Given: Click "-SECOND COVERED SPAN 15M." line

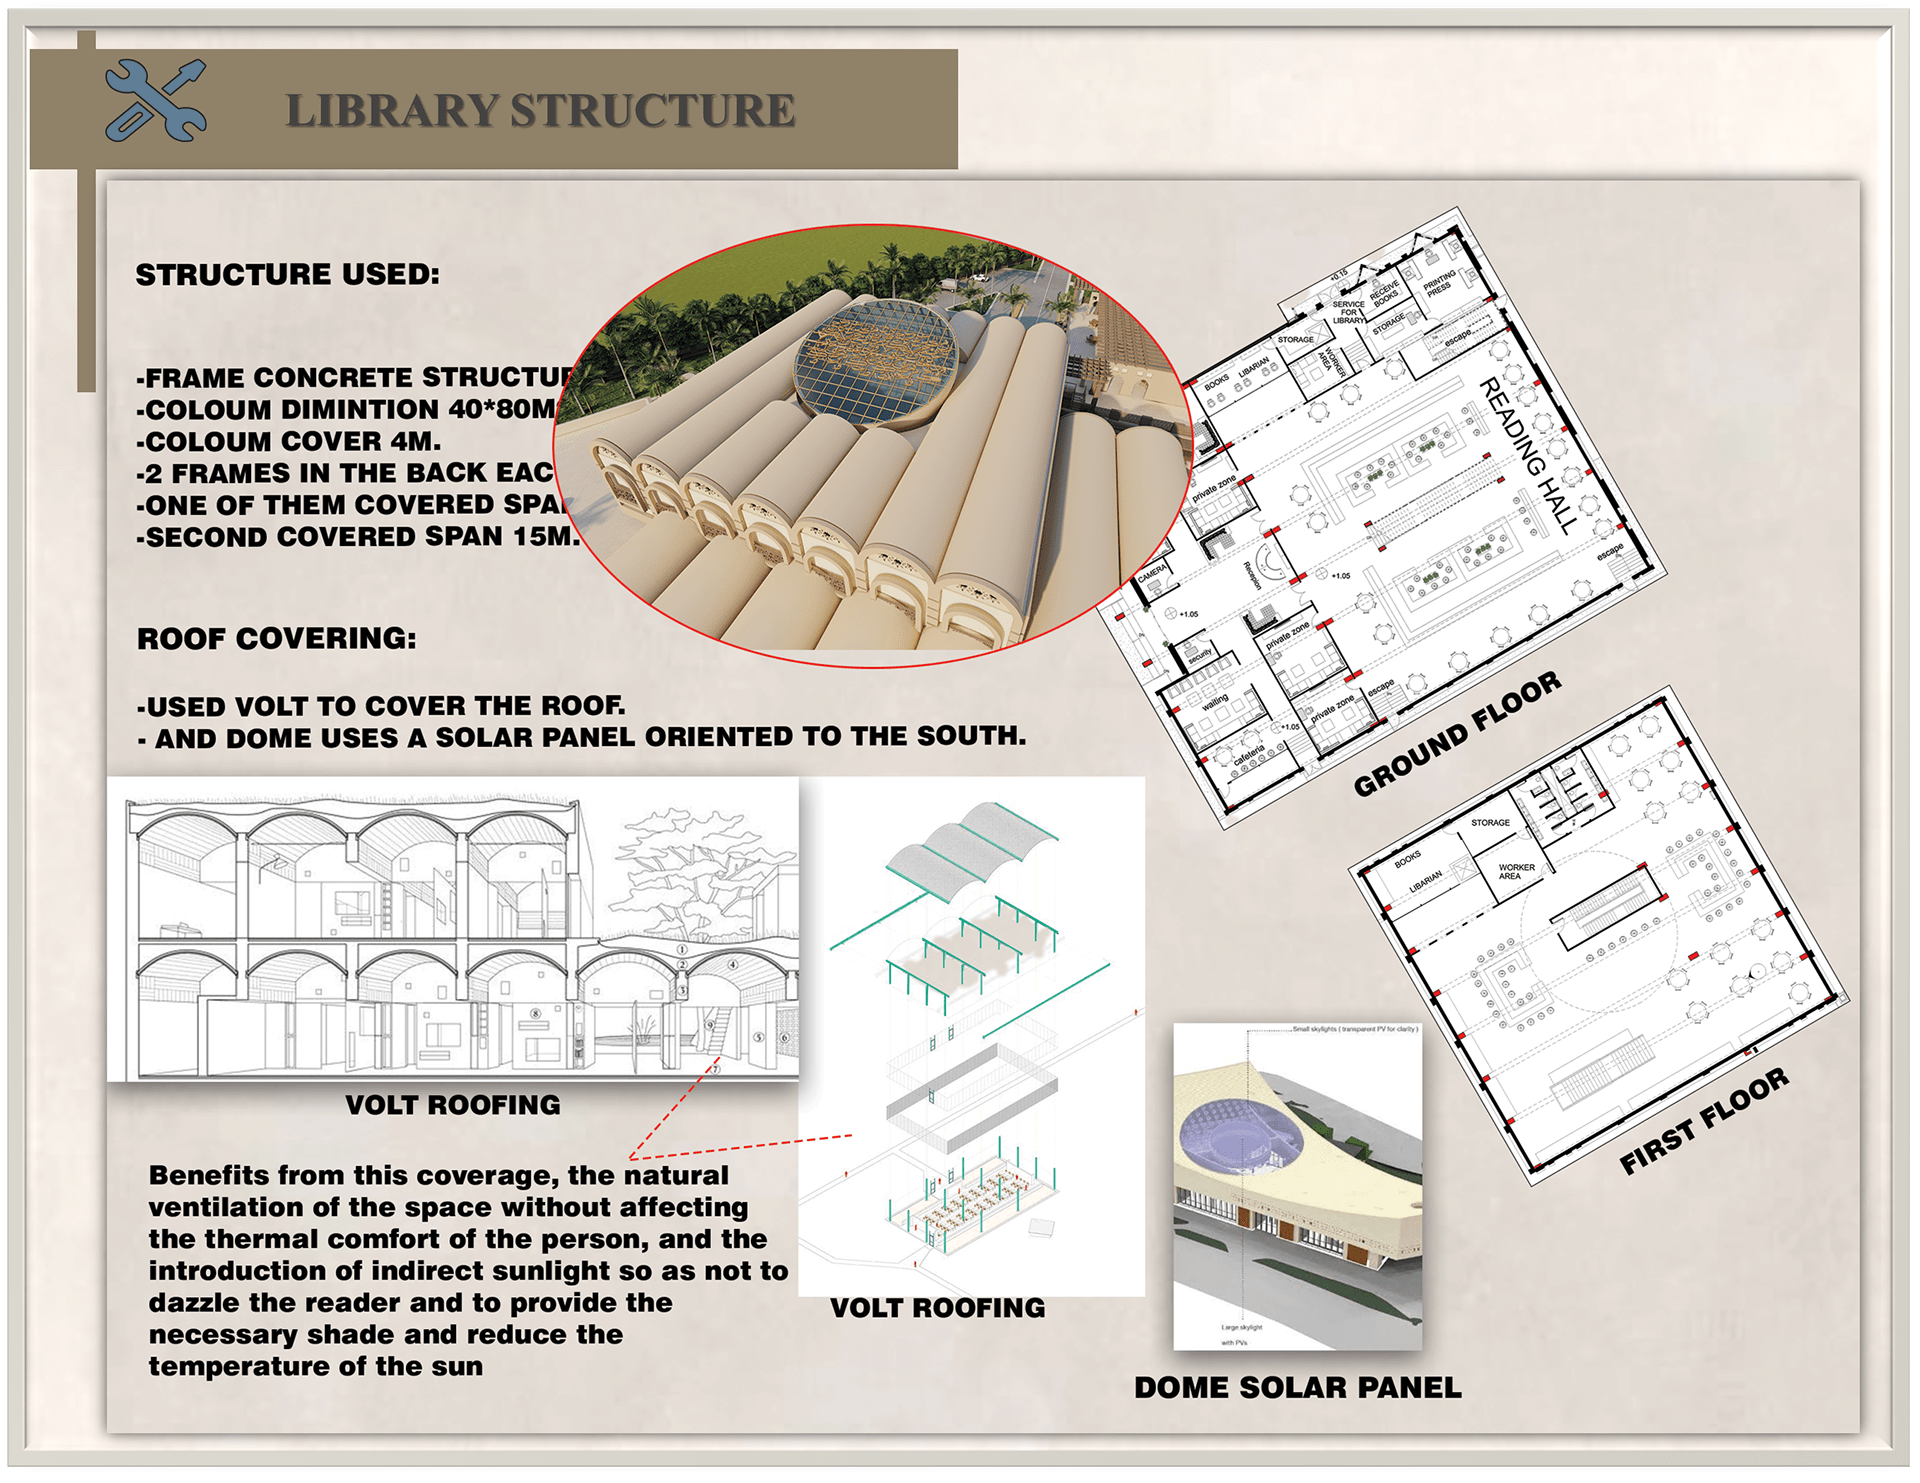Looking at the screenshot, I should click(x=358, y=537).
